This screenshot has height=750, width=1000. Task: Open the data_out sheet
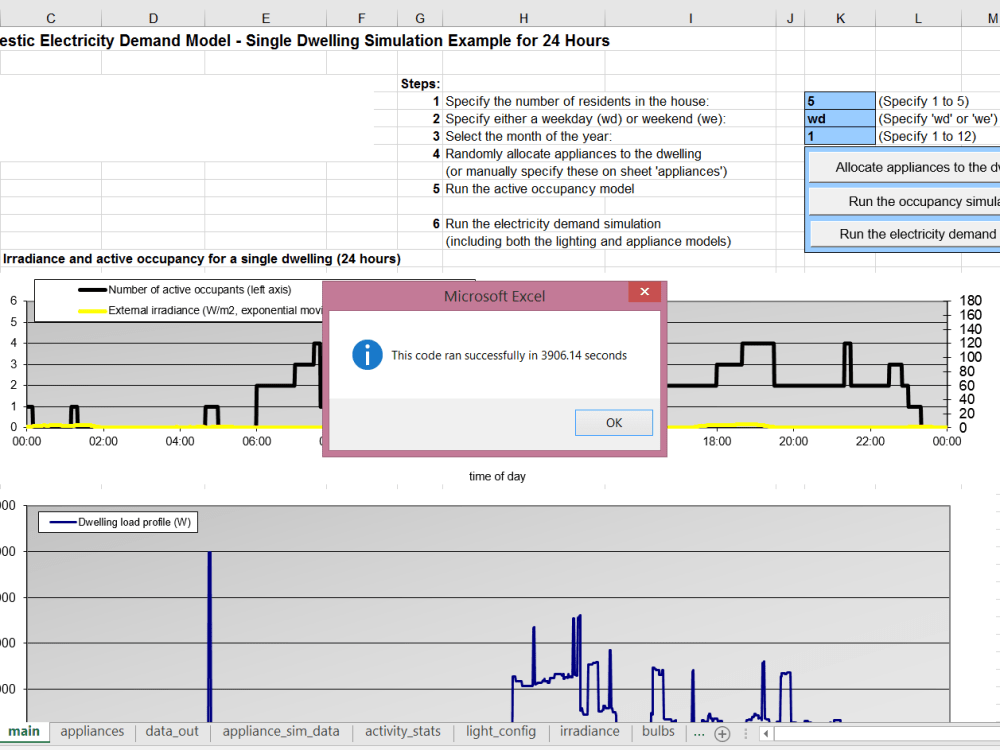pyautogui.click(x=171, y=732)
